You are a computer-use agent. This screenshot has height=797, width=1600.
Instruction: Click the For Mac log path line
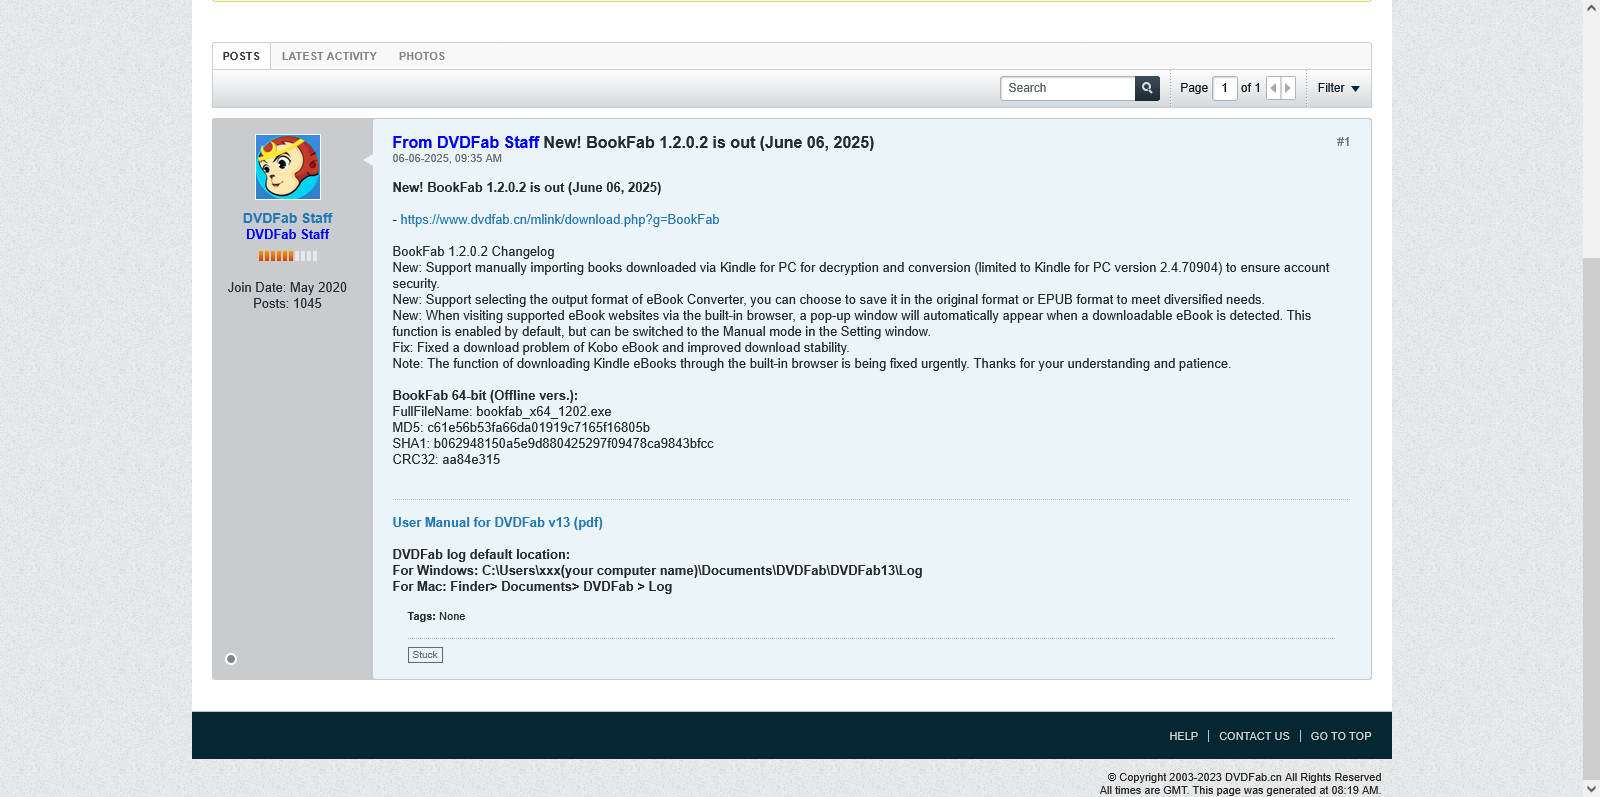pos(532,586)
